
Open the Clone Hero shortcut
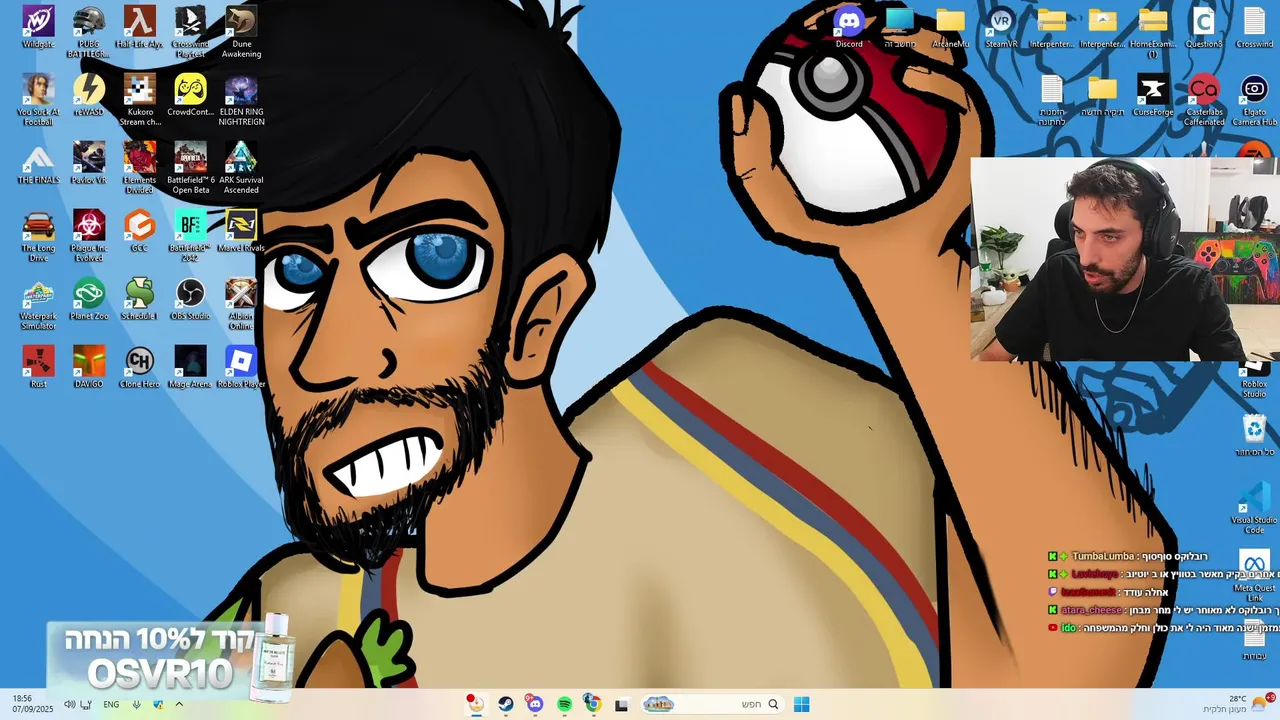(139, 367)
